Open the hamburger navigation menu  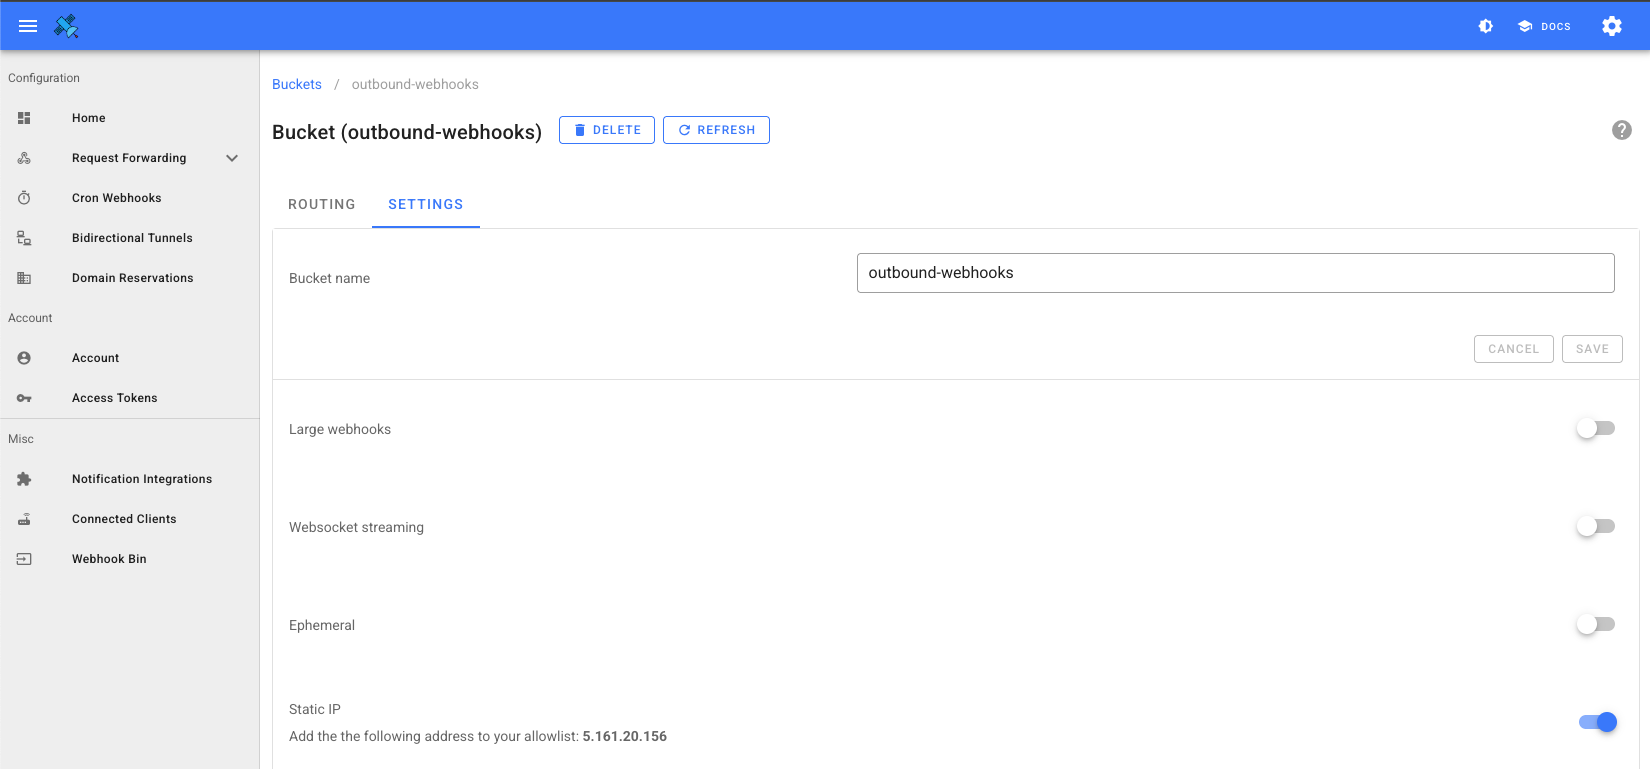(28, 26)
